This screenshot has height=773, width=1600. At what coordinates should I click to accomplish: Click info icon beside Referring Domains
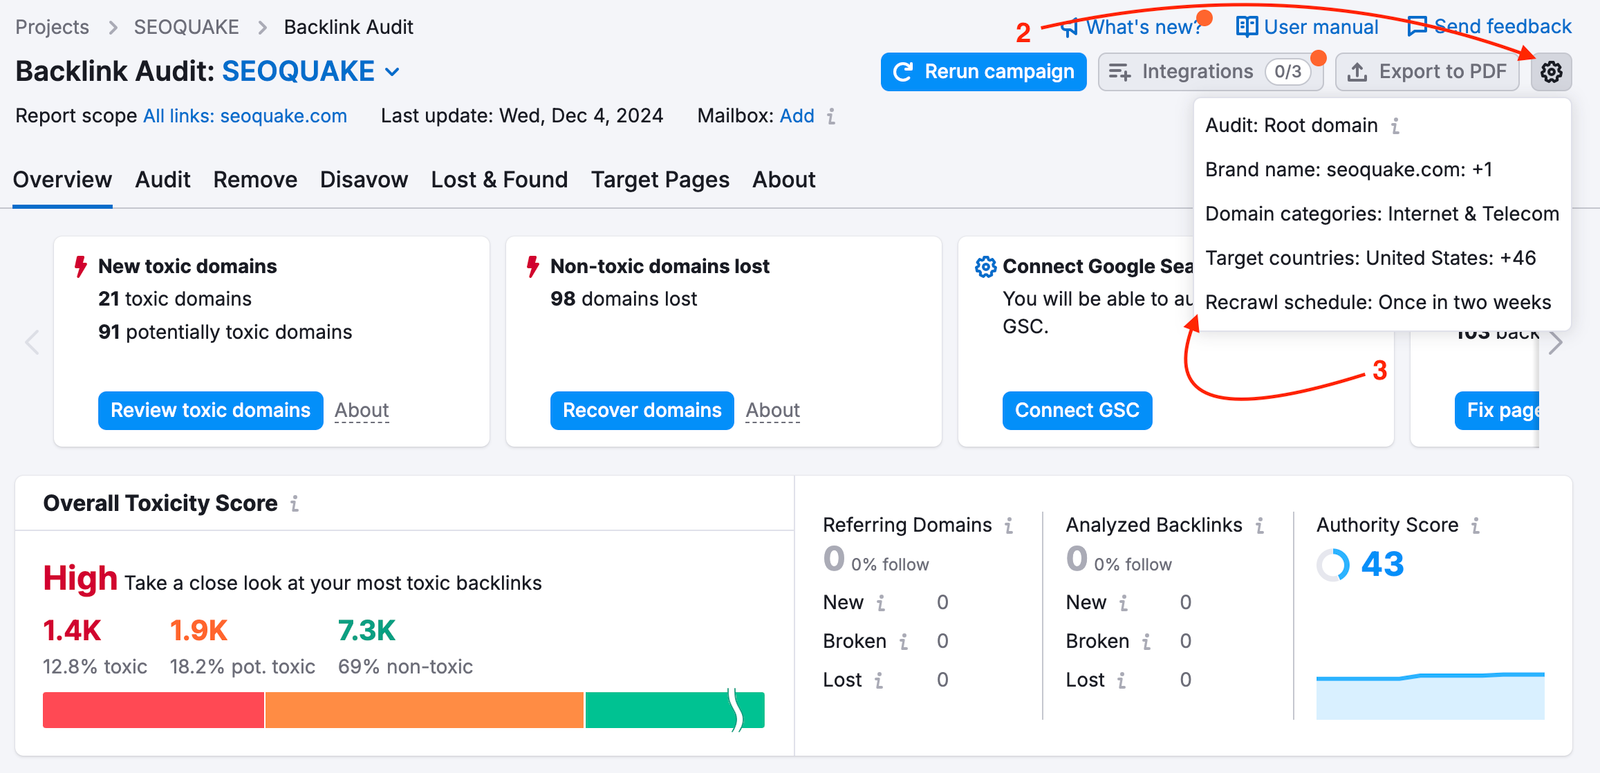pyautogui.click(x=1009, y=526)
